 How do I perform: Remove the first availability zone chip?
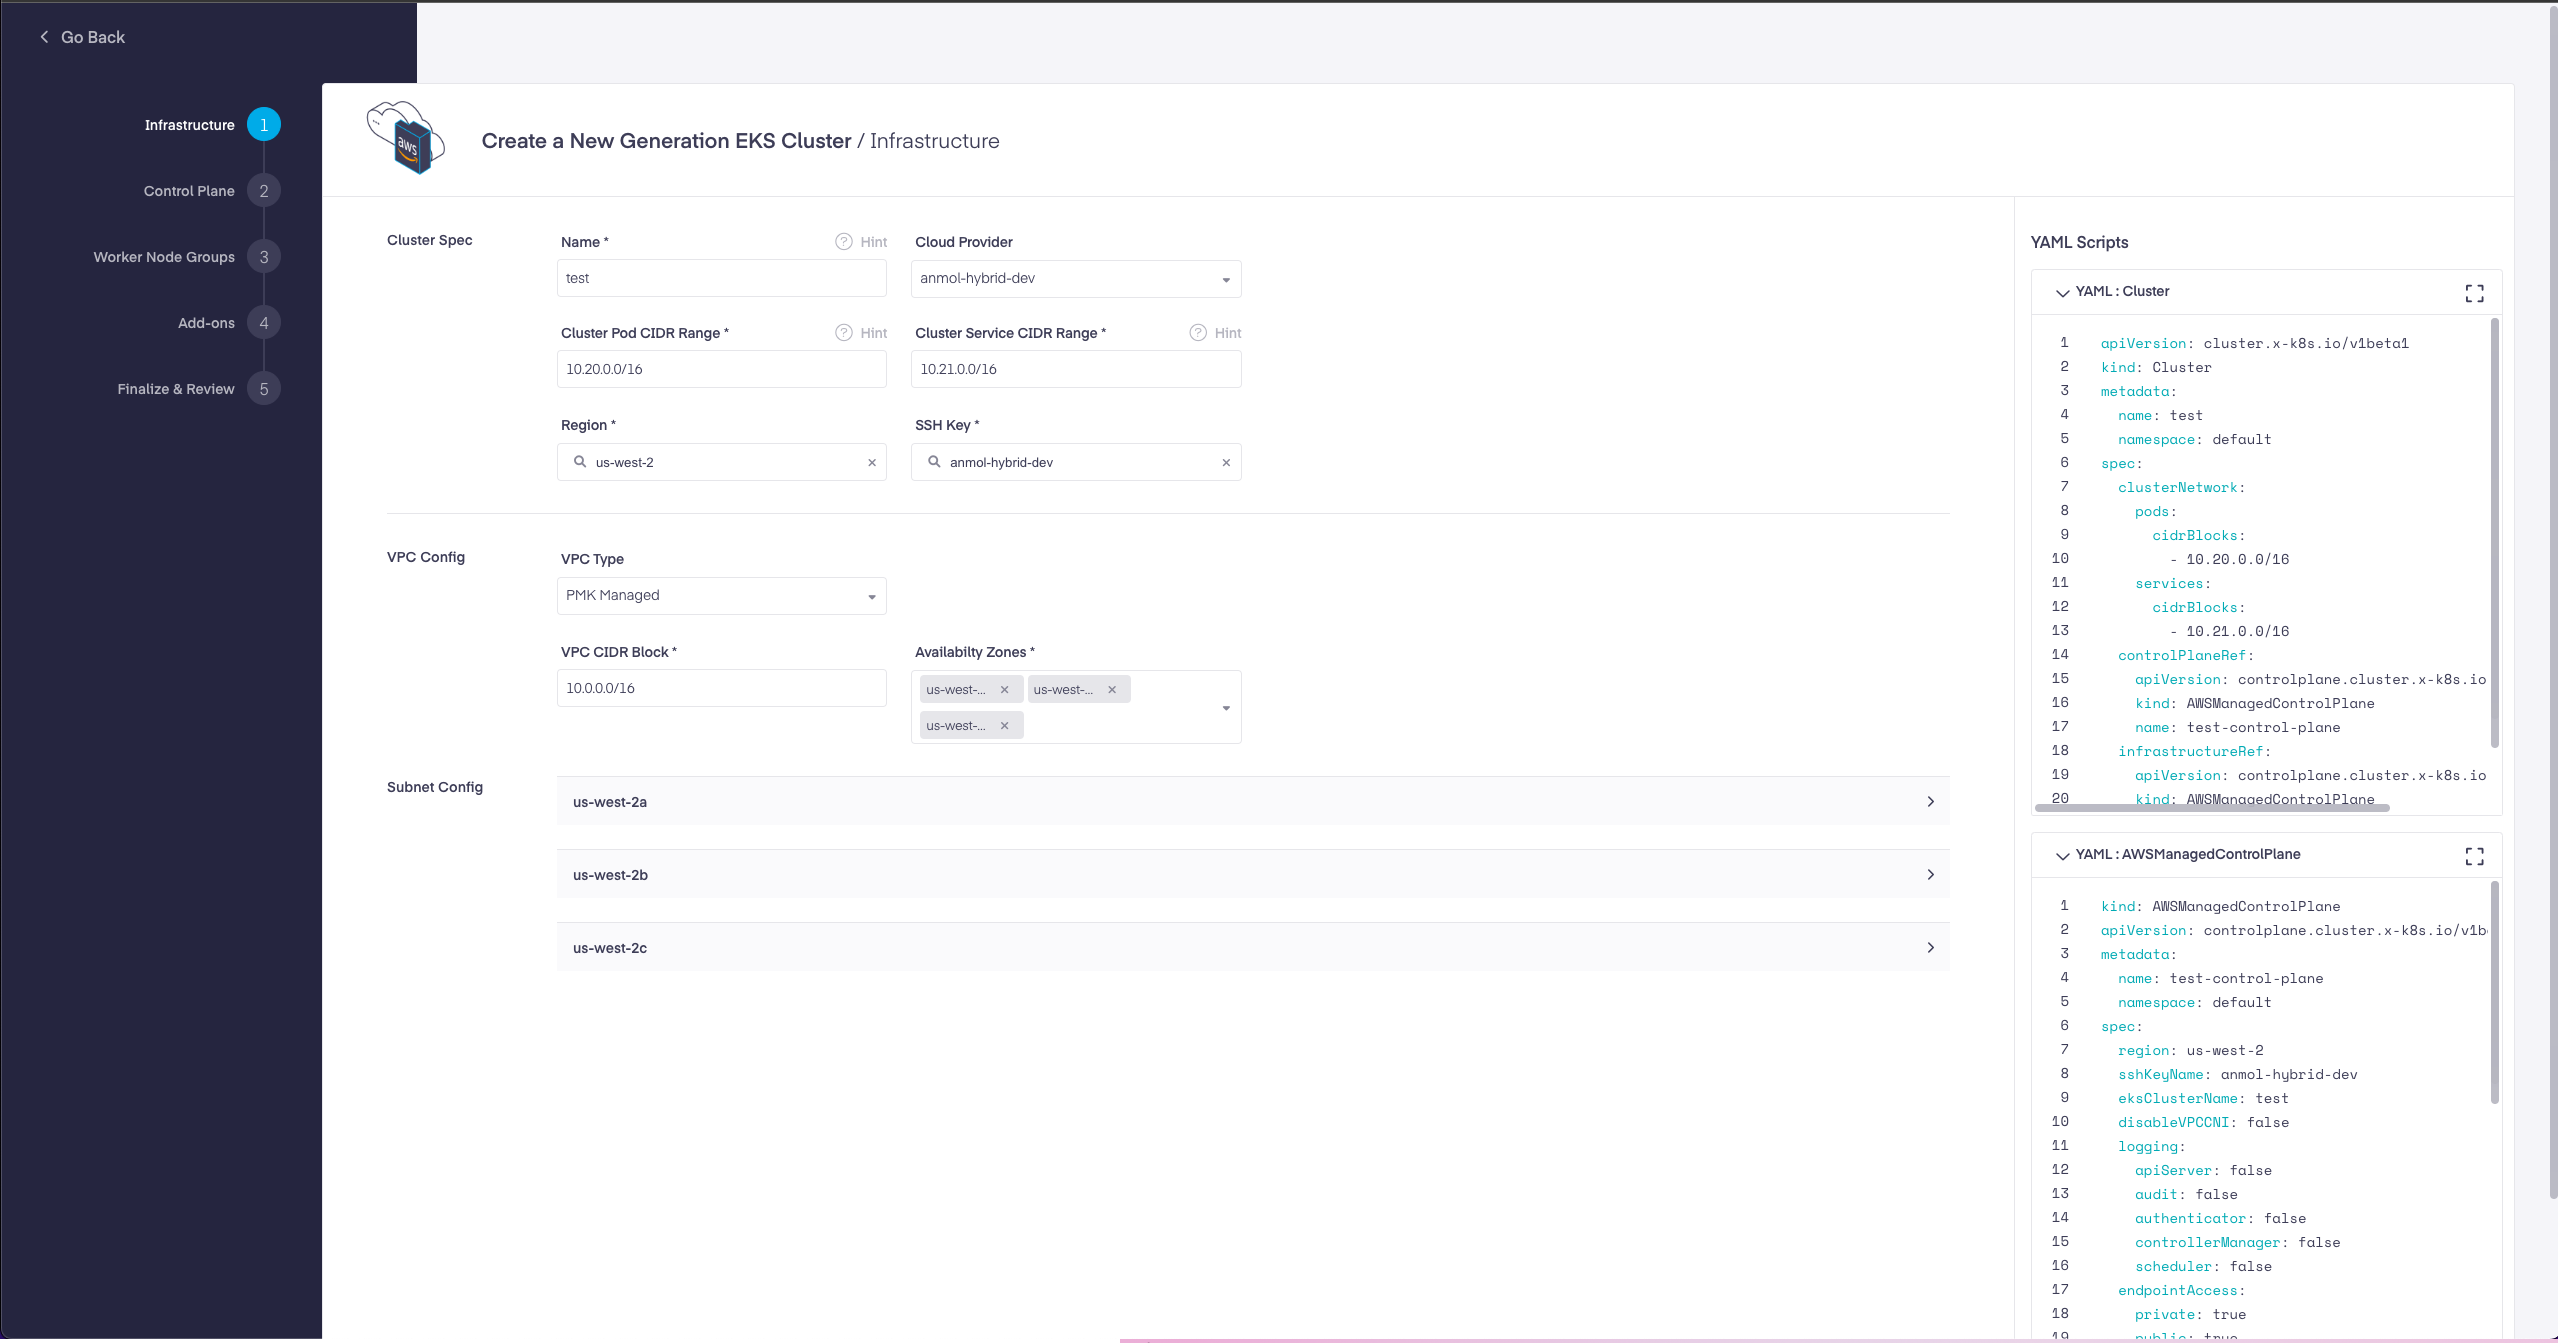(x=1004, y=690)
